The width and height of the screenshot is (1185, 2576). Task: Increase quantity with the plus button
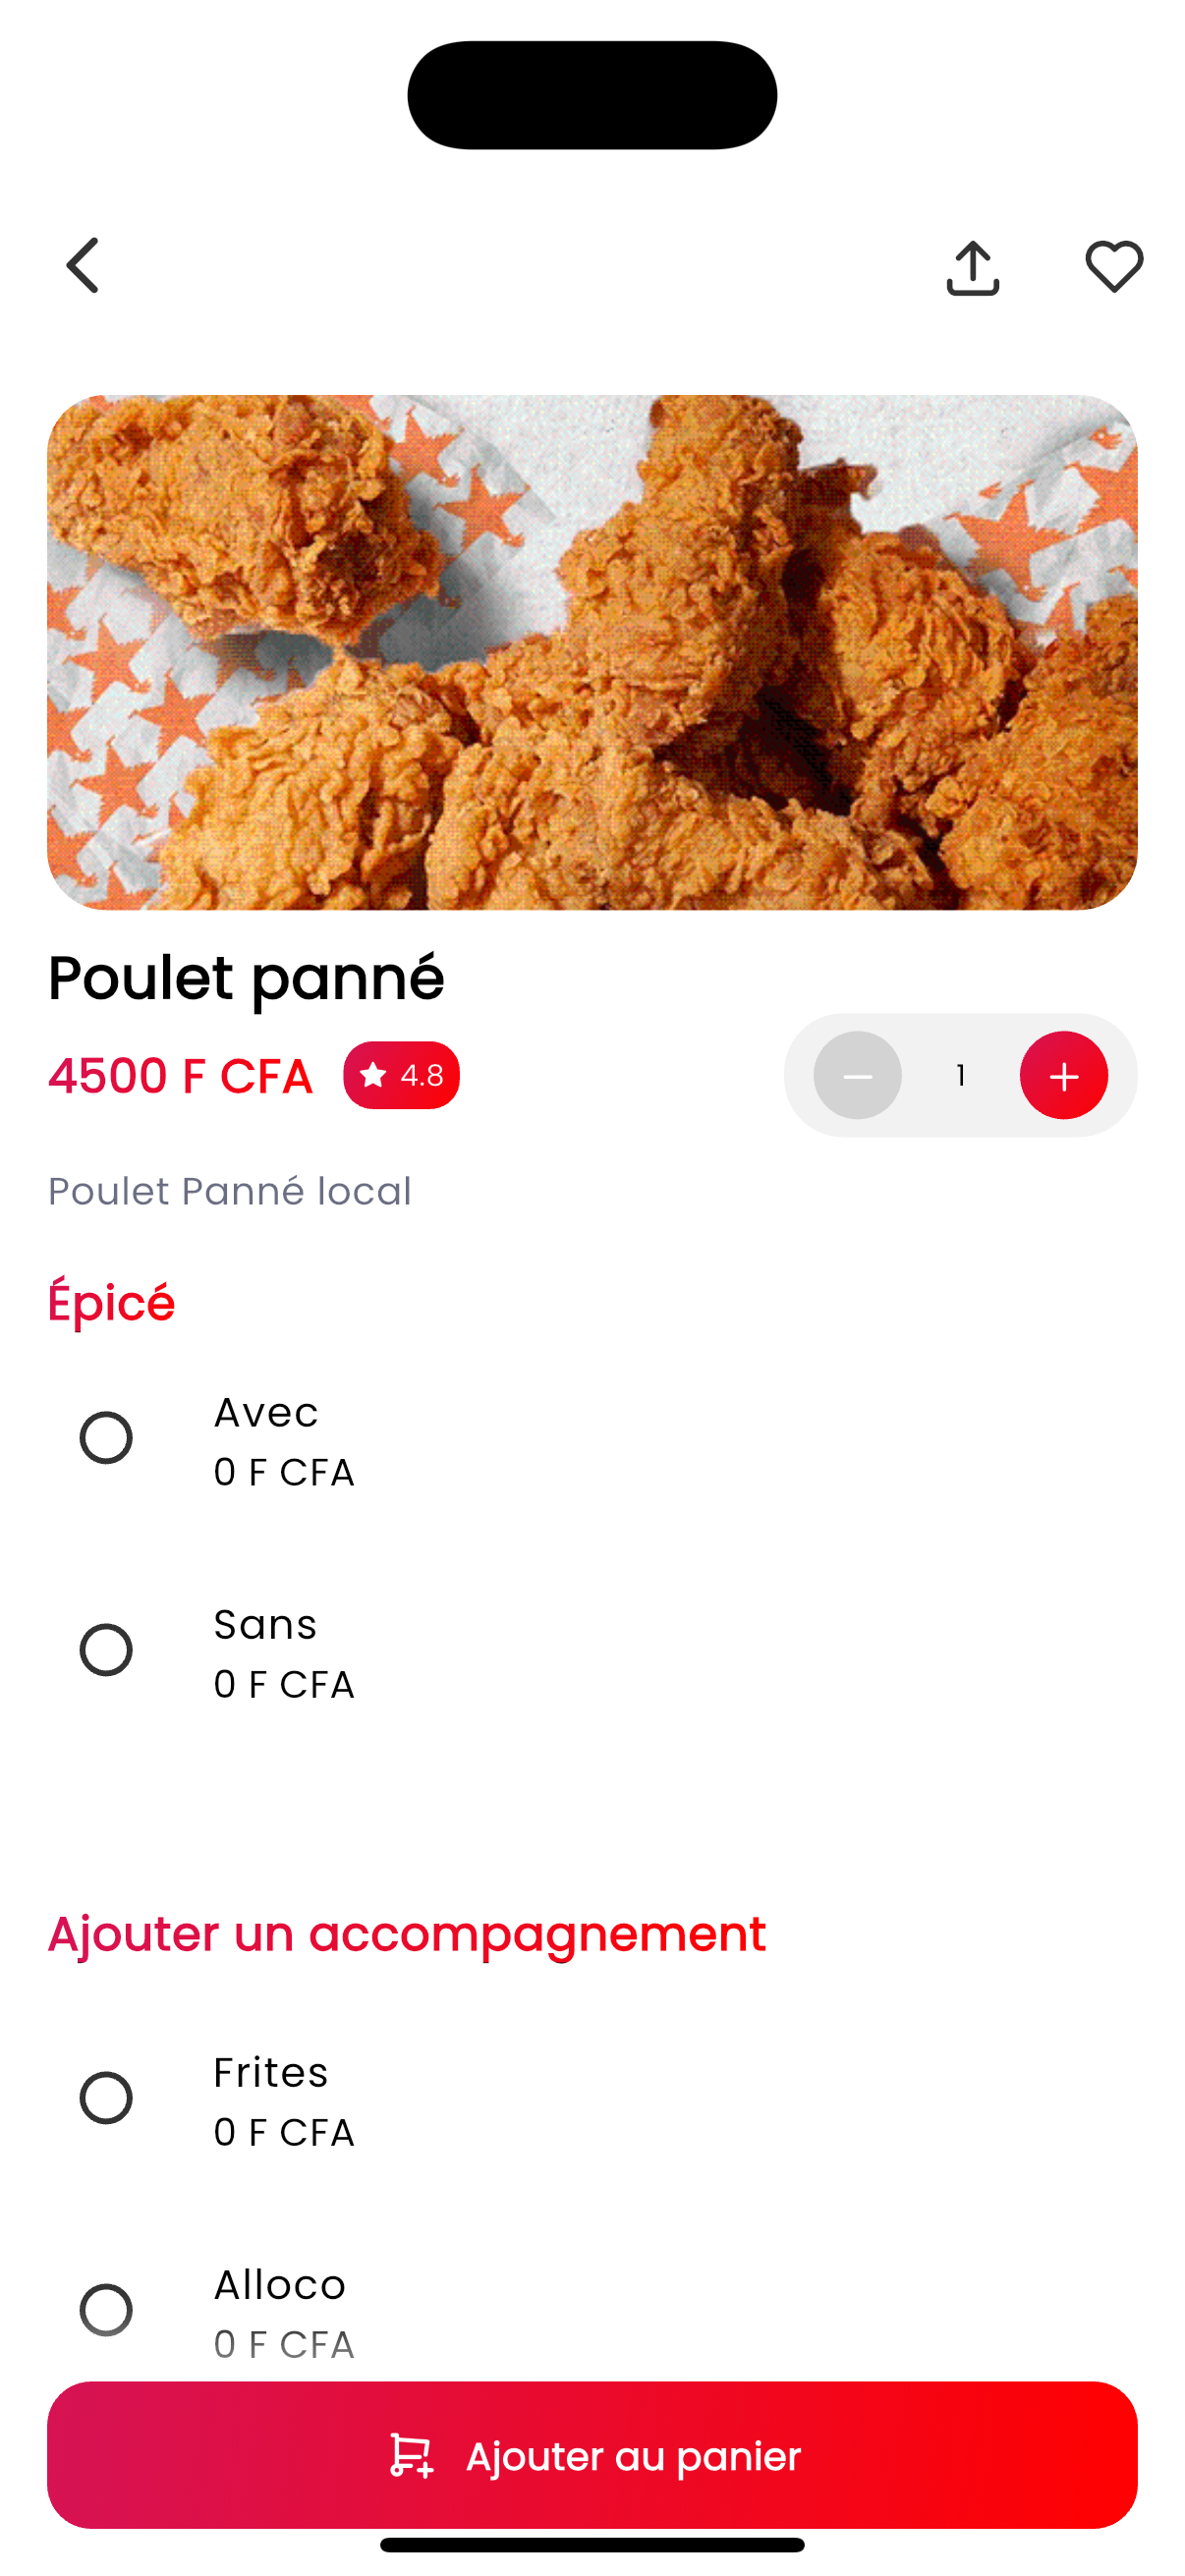1063,1075
